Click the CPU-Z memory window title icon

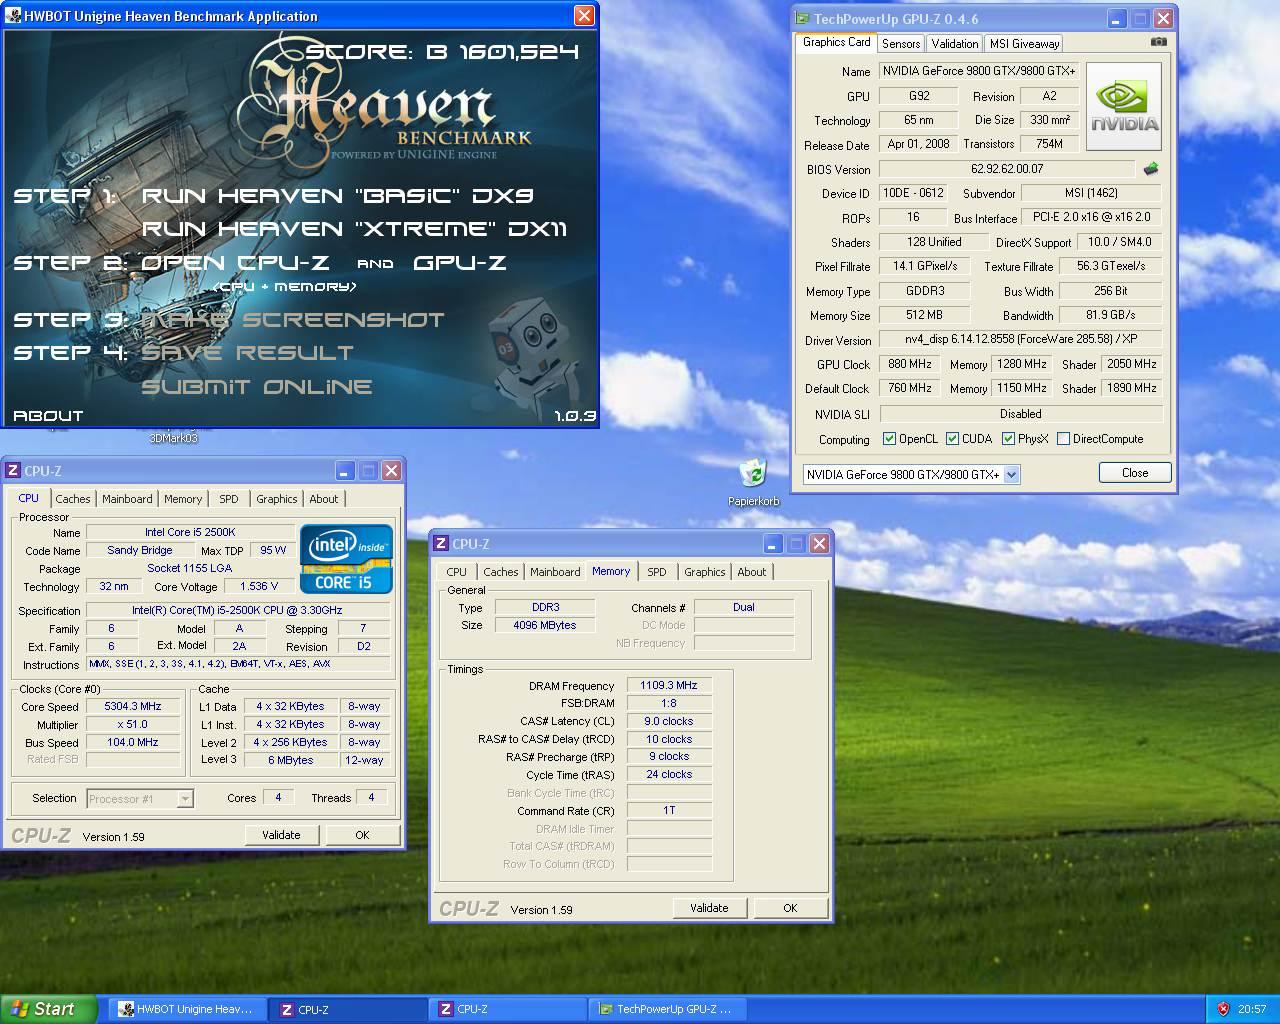(441, 543)
